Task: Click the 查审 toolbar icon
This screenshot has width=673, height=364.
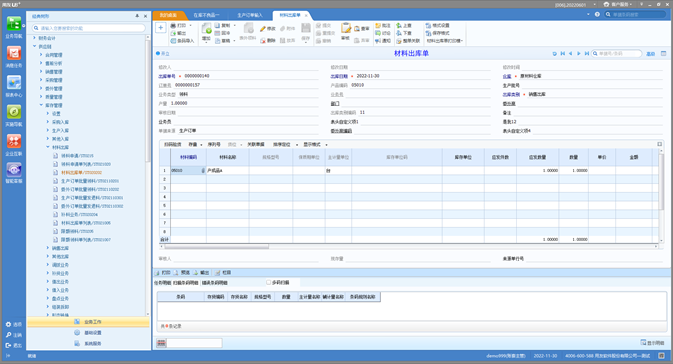Action: 357,29
